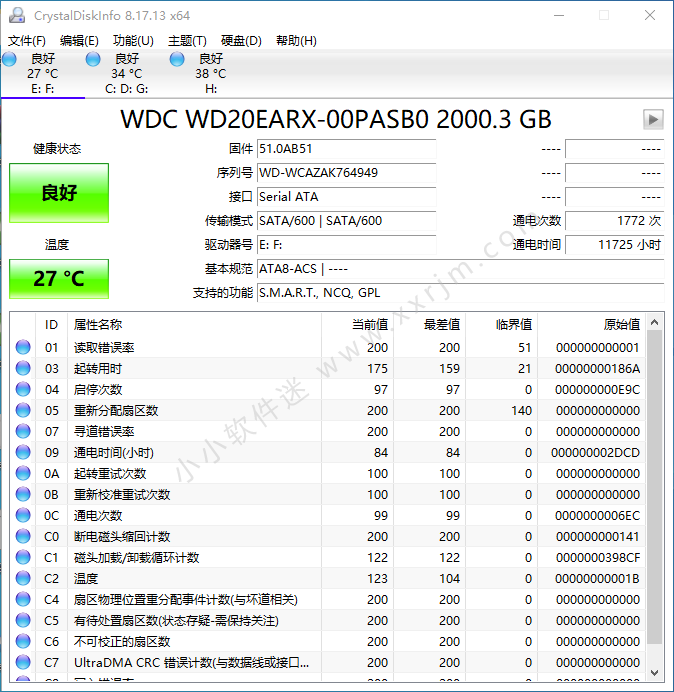Click the serial number field WD-WCAZAK764949

(347, 173)
